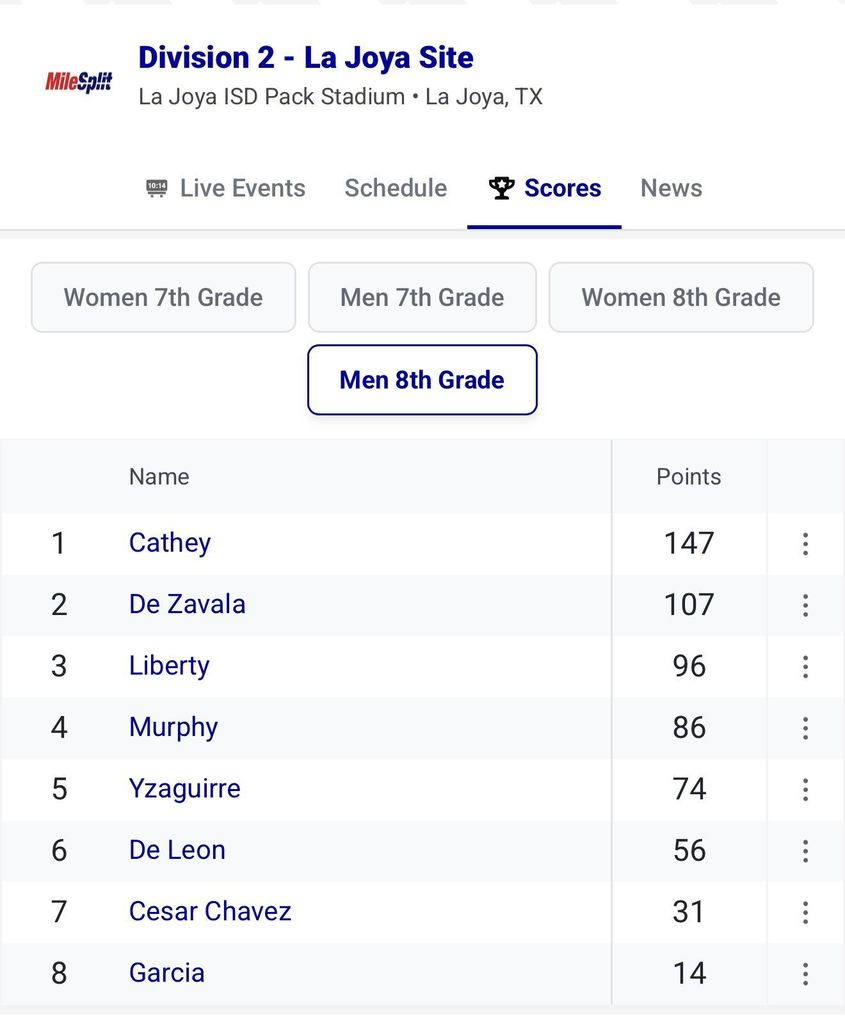The width and height of the screenshot is (845, 1024).
Task: Switch to the Live Events tab
Action: [226, 188]
